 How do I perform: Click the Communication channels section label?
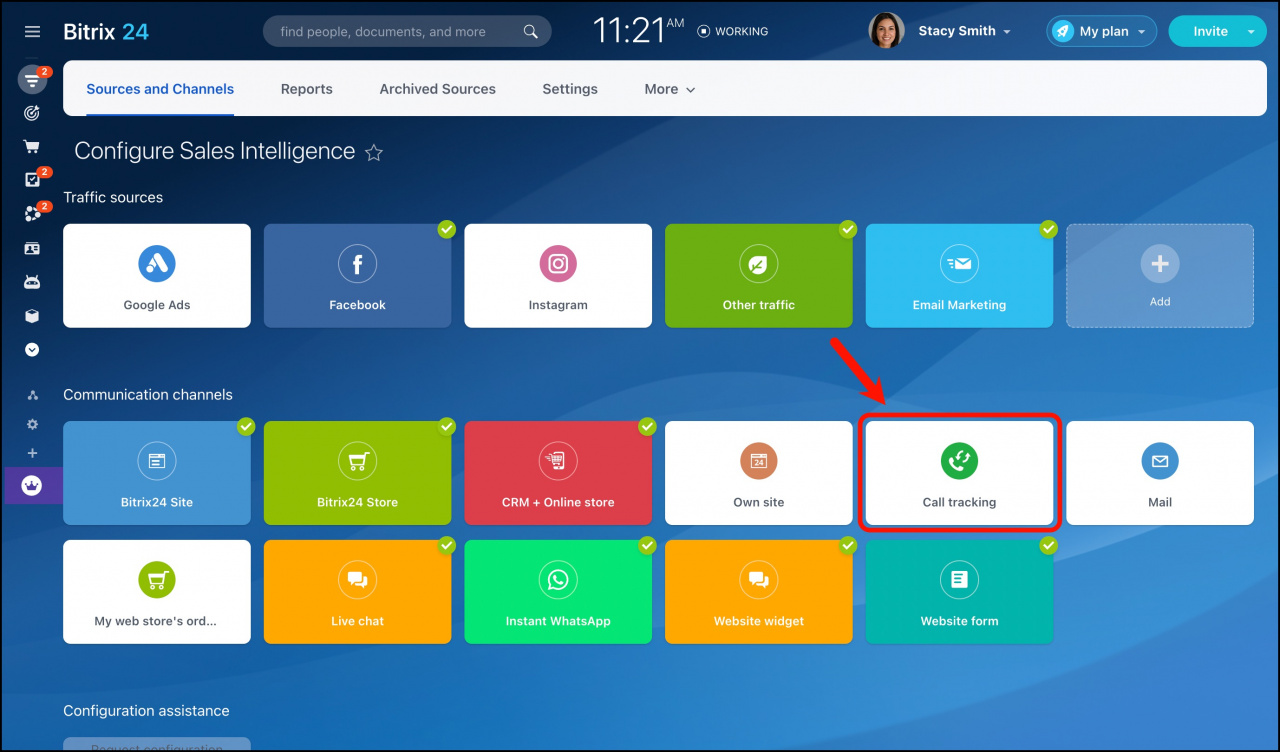click(148, 395)
